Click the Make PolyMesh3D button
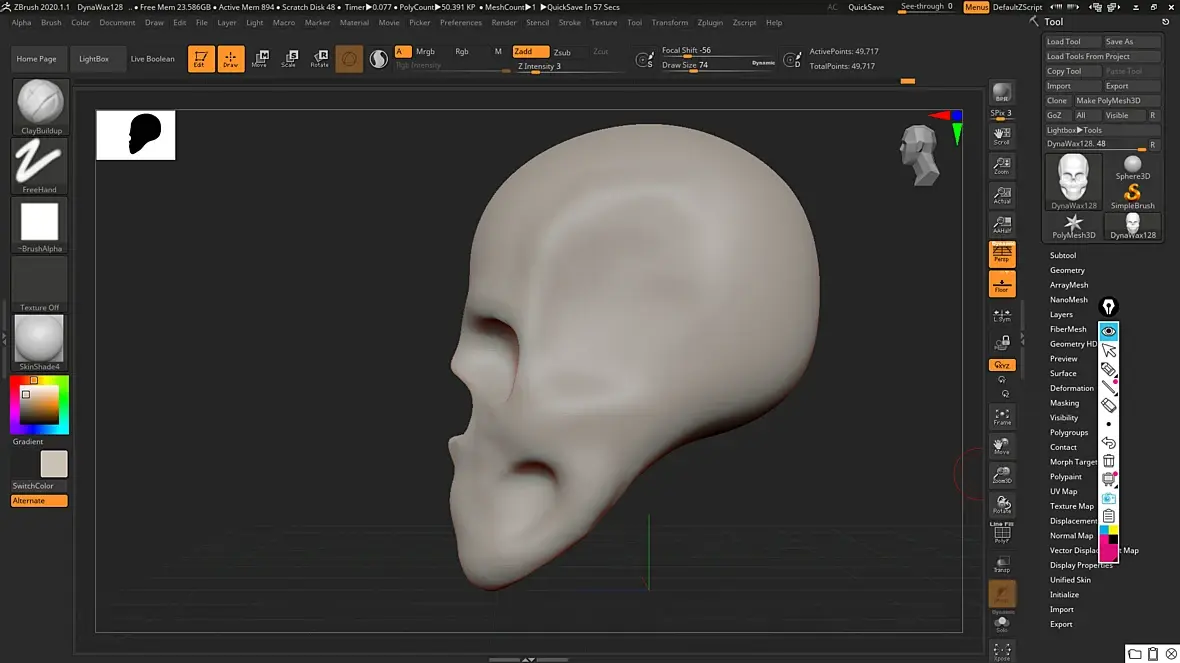This screenshot has height=663, width=1180. click(1116, 101)
